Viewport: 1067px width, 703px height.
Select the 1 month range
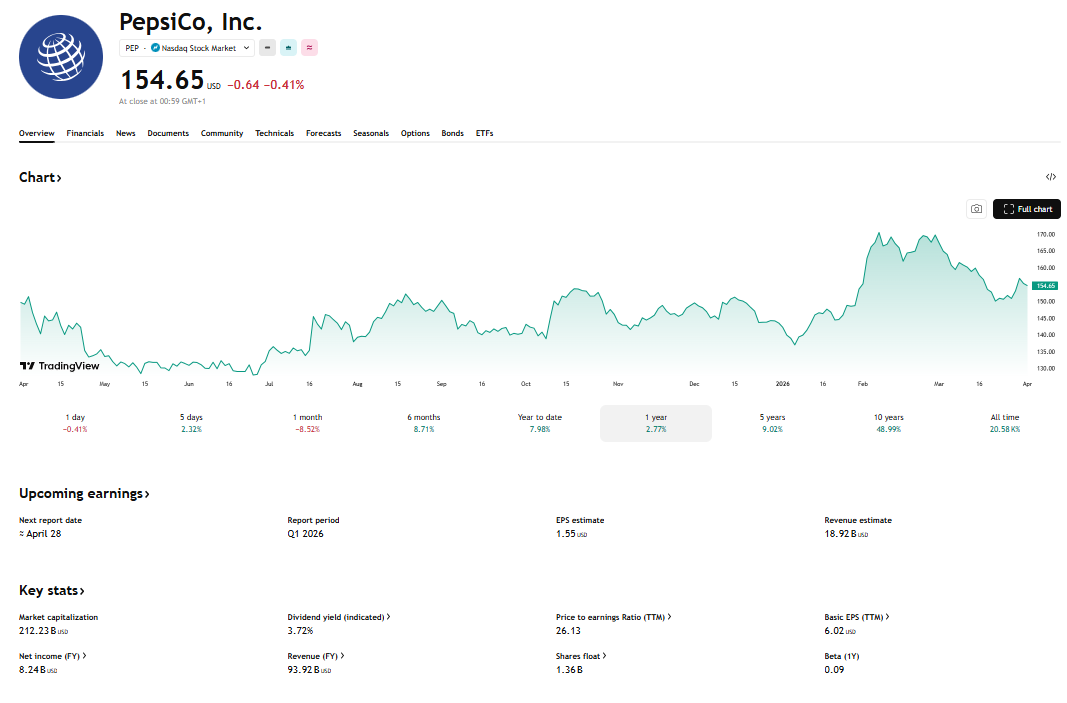308,423
